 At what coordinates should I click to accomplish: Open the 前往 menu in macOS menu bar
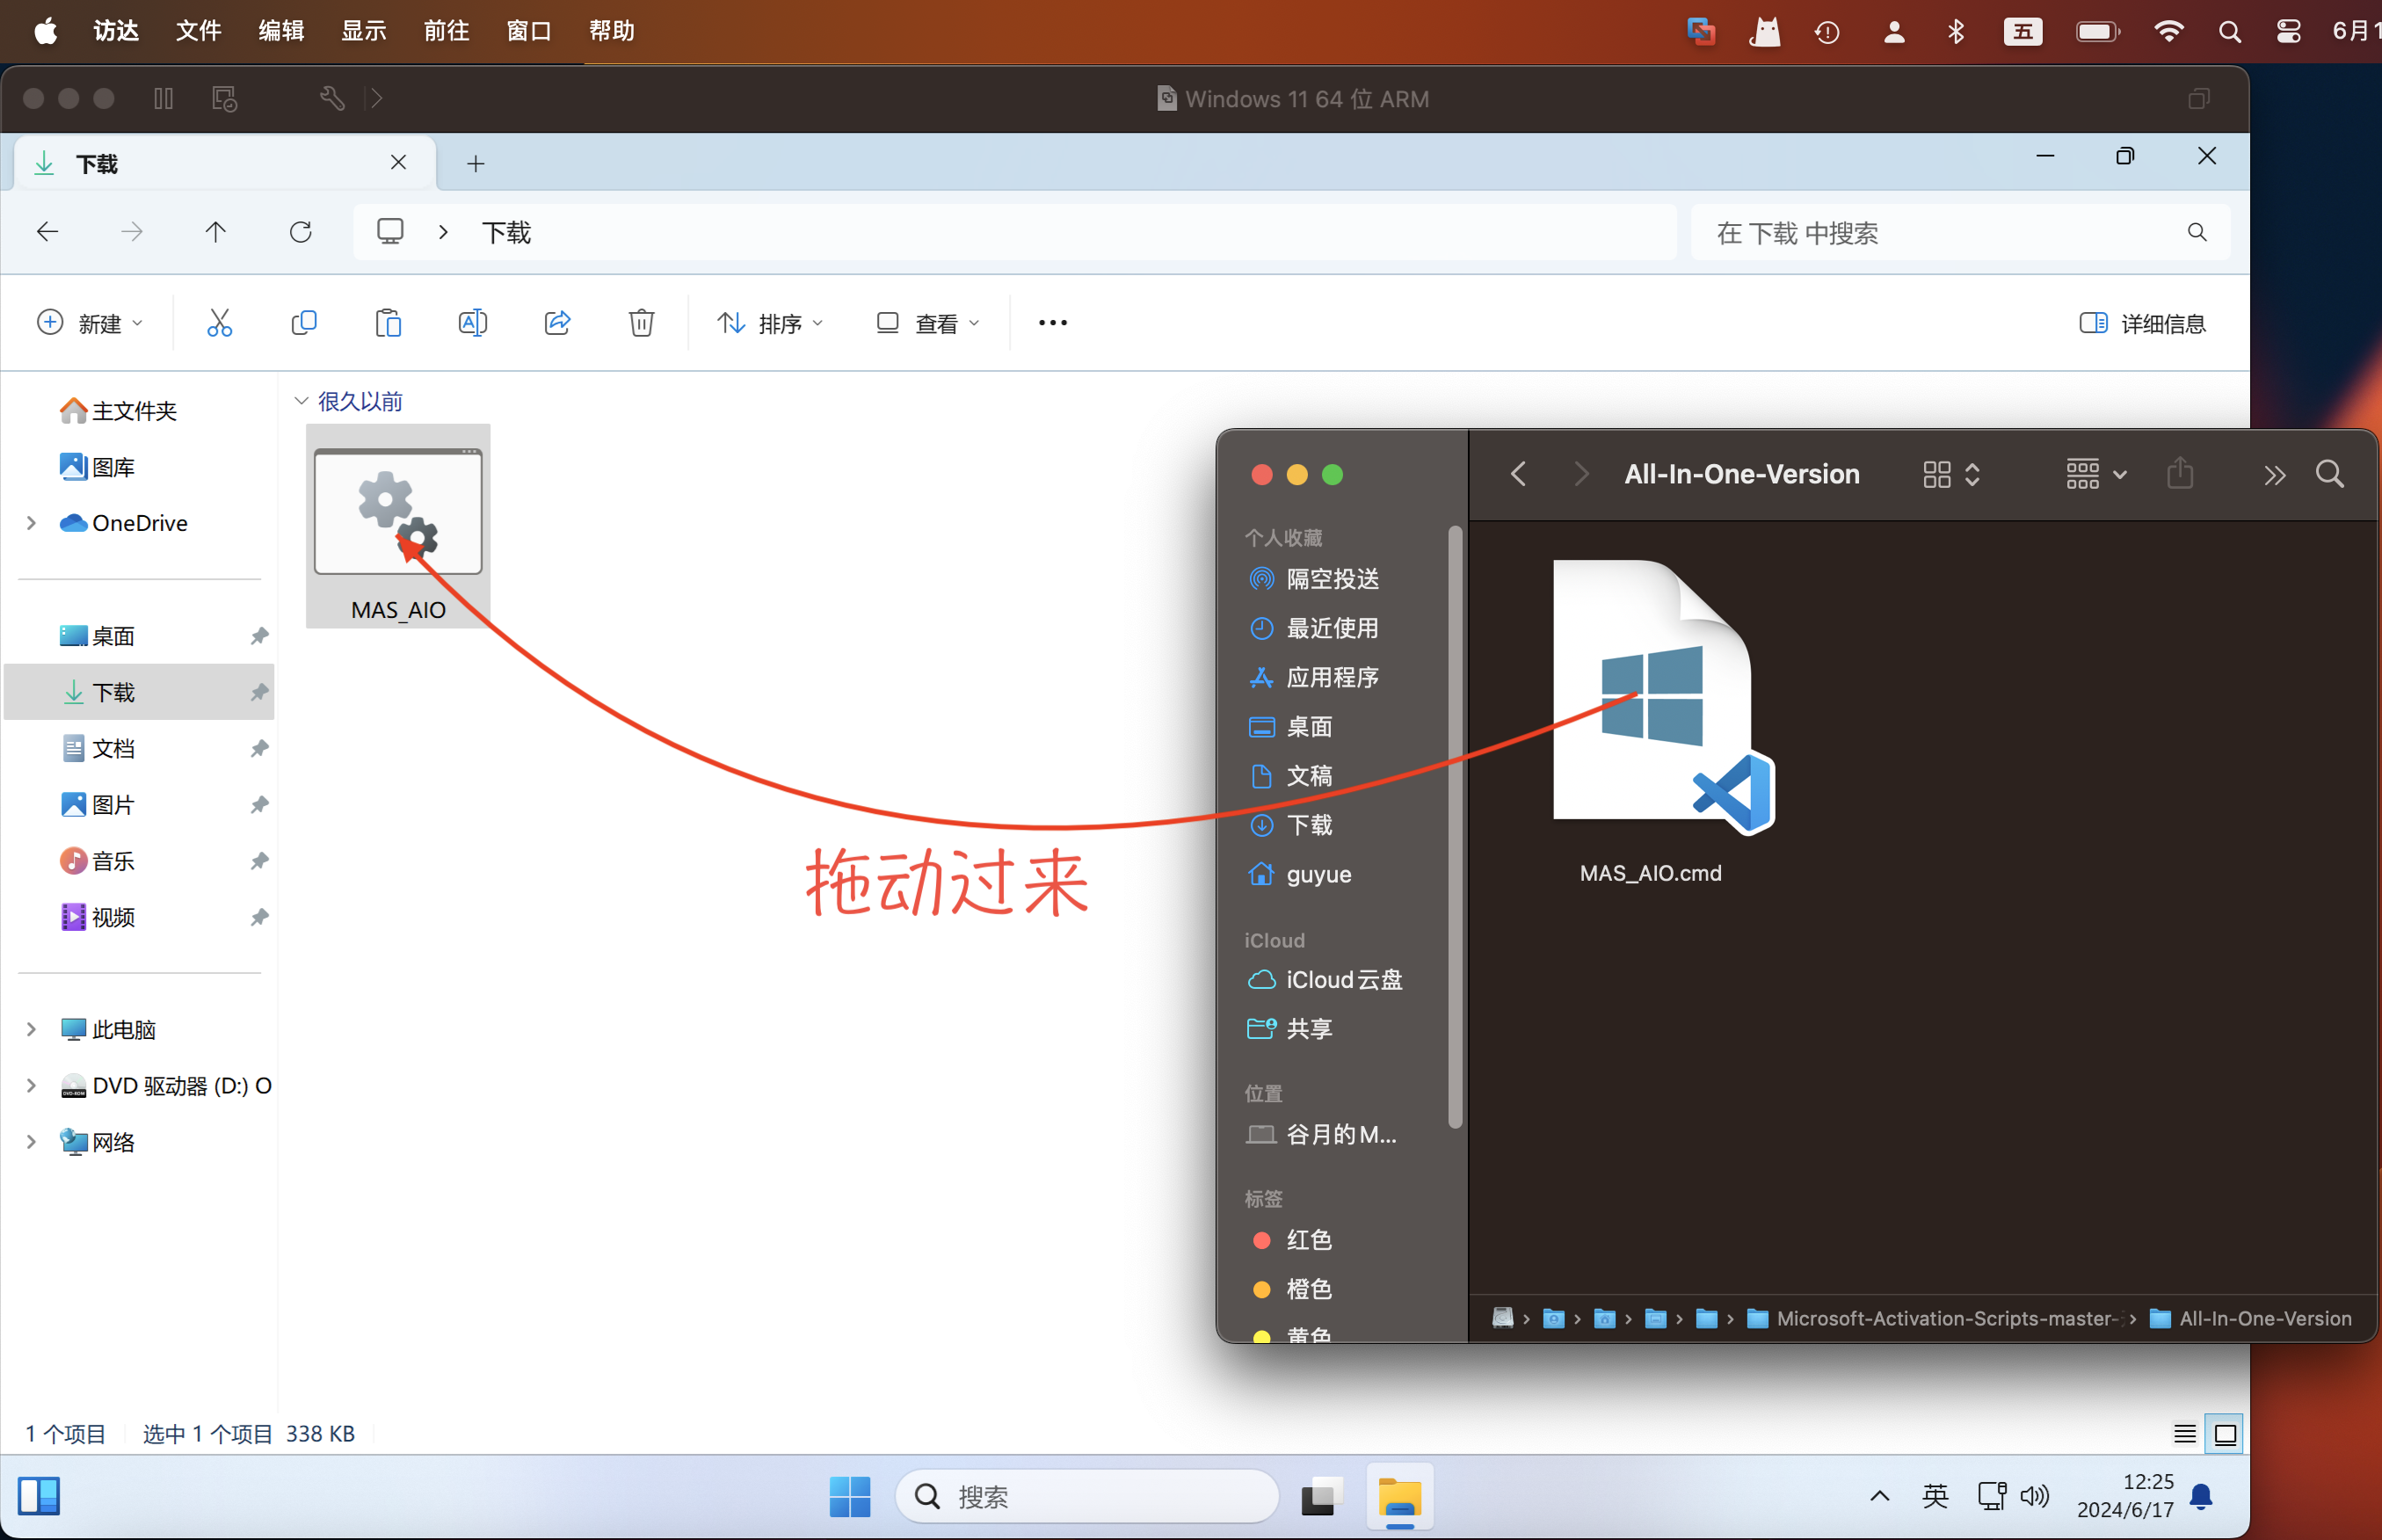(x=446, y=31)
